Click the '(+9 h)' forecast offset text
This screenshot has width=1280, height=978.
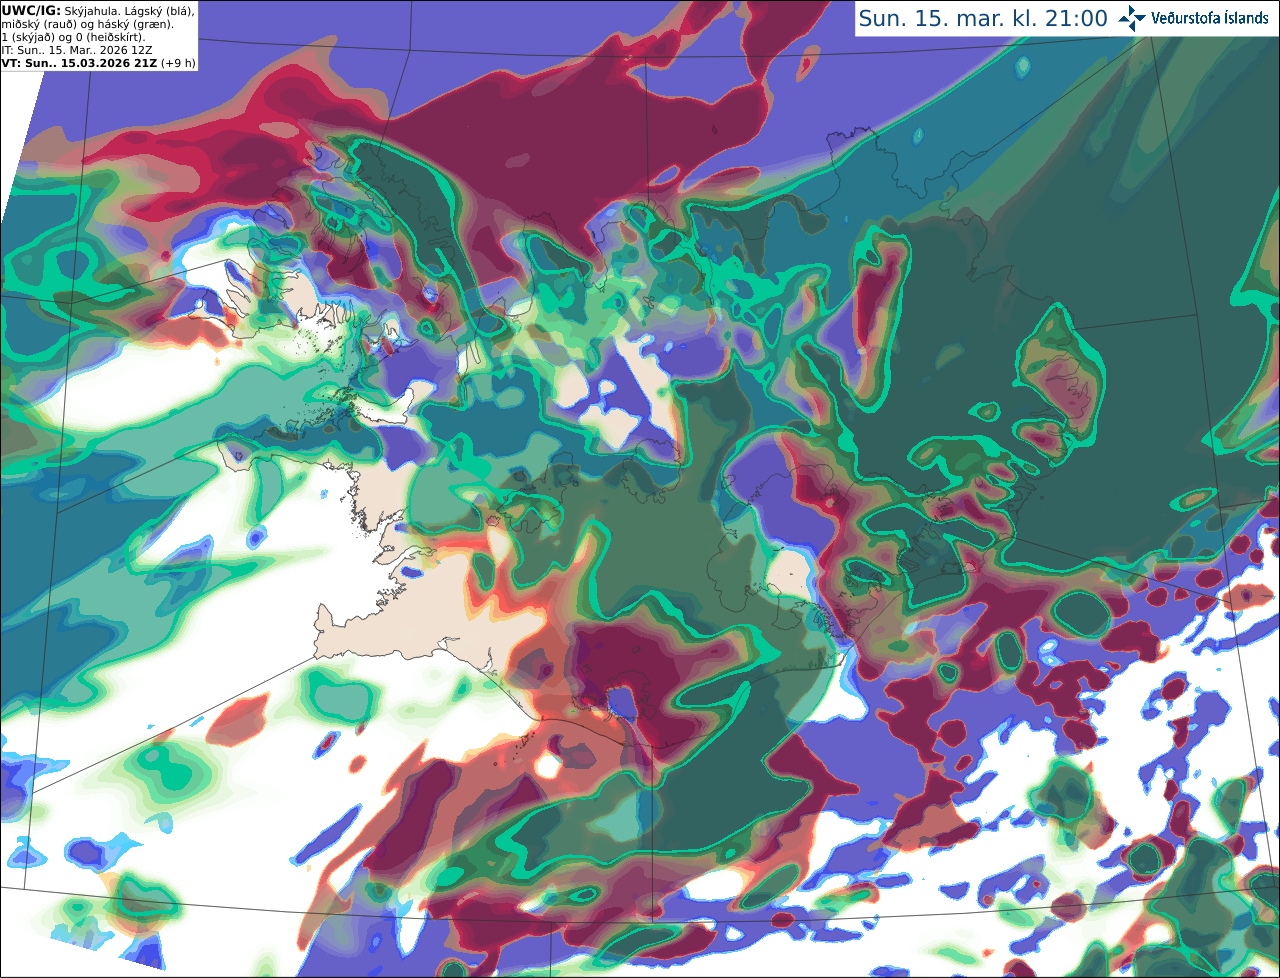178,63
